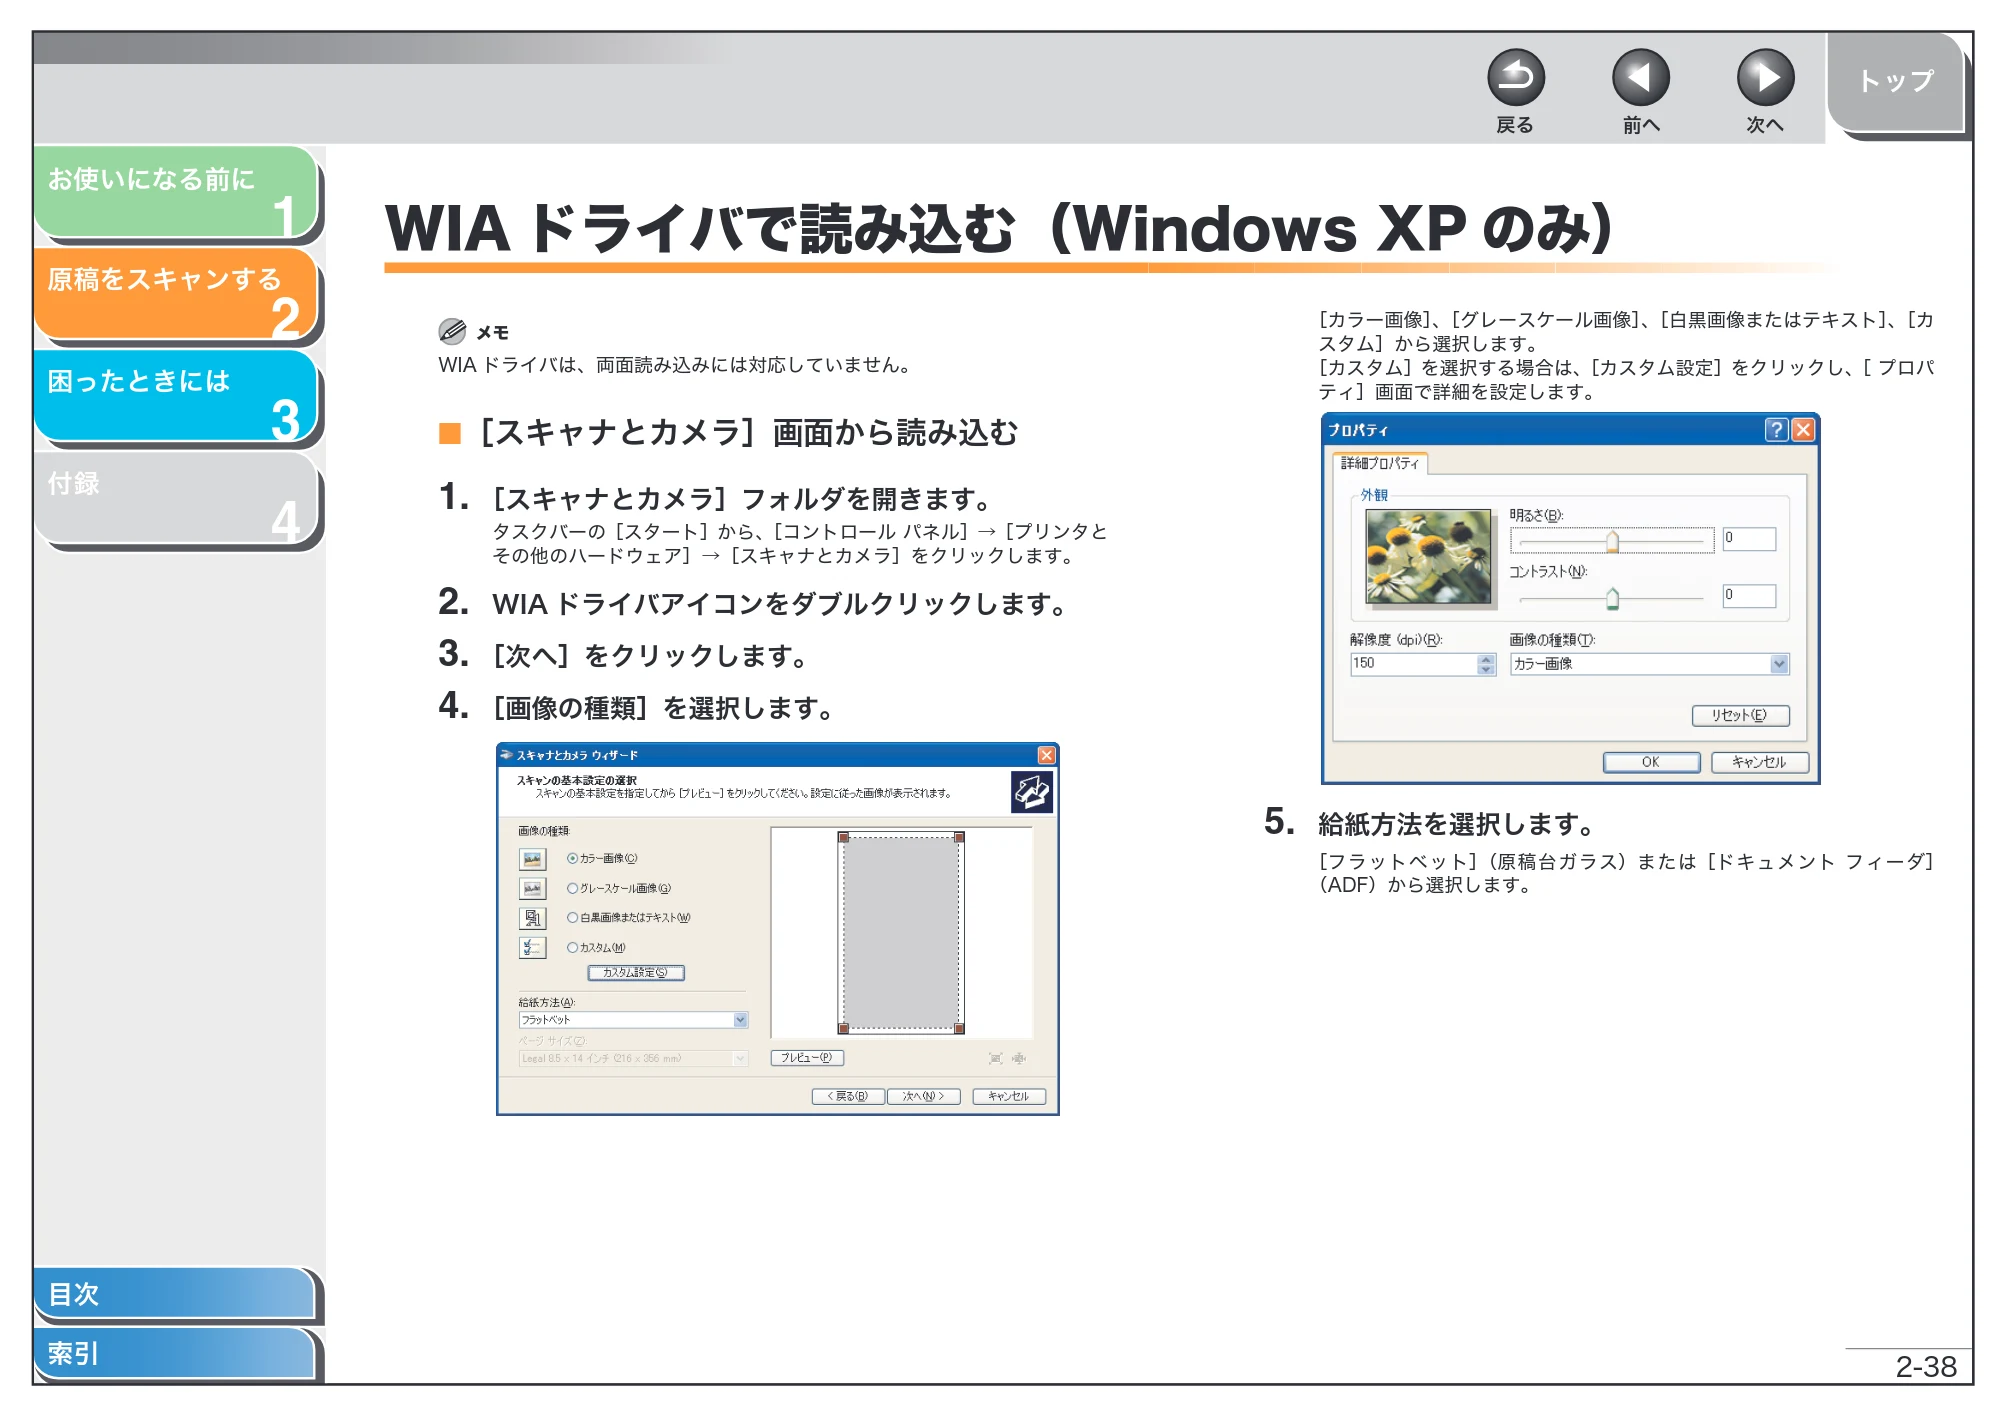Adjust the 明るさ brightness slider
2000x1415 pixels.
(x=1611, y=541)
